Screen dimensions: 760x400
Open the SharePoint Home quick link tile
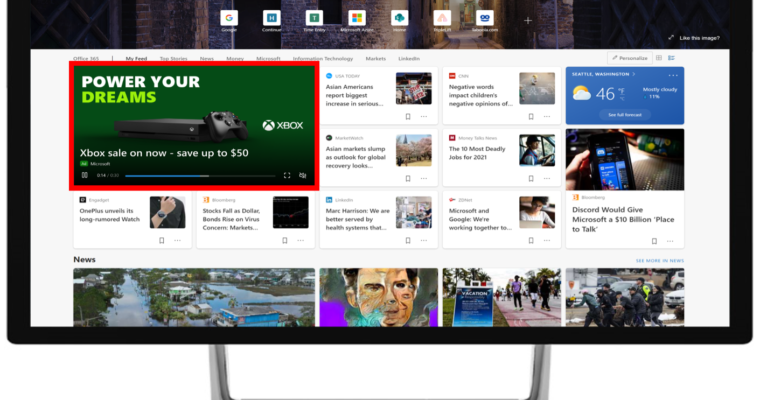[x=399, y=18]
